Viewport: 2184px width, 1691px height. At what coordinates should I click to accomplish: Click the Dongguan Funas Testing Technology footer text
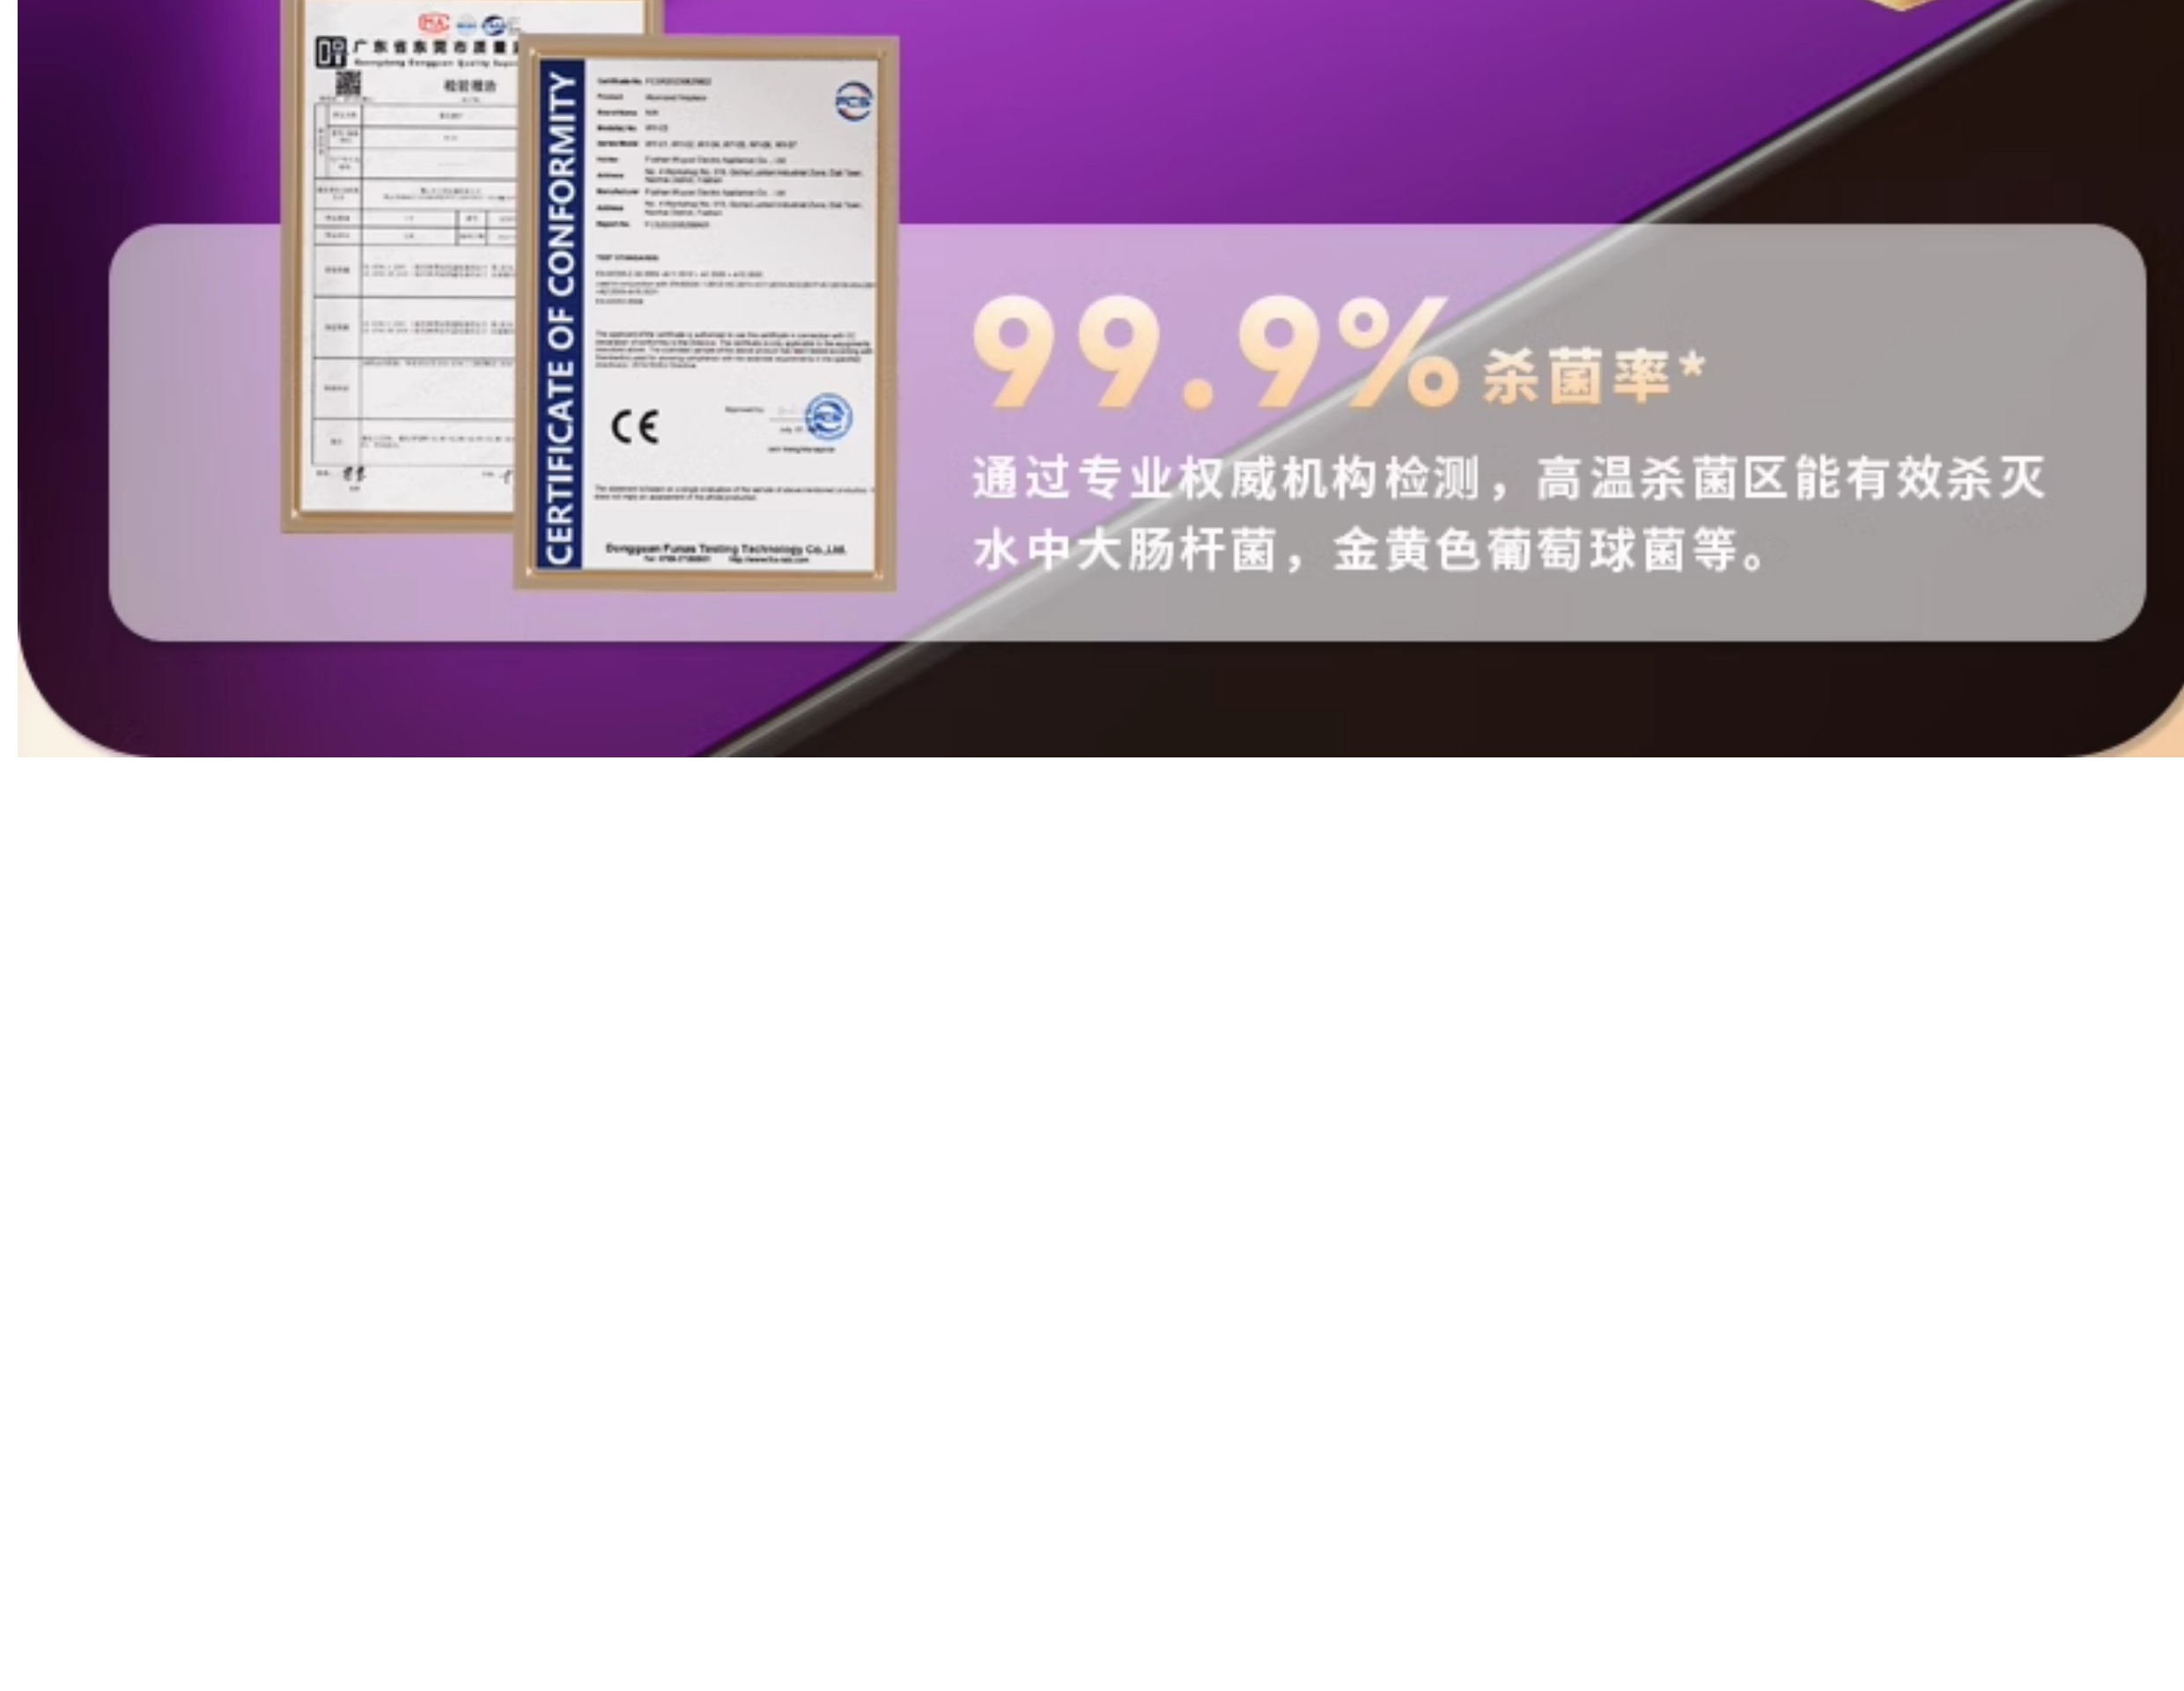[726, 549]
